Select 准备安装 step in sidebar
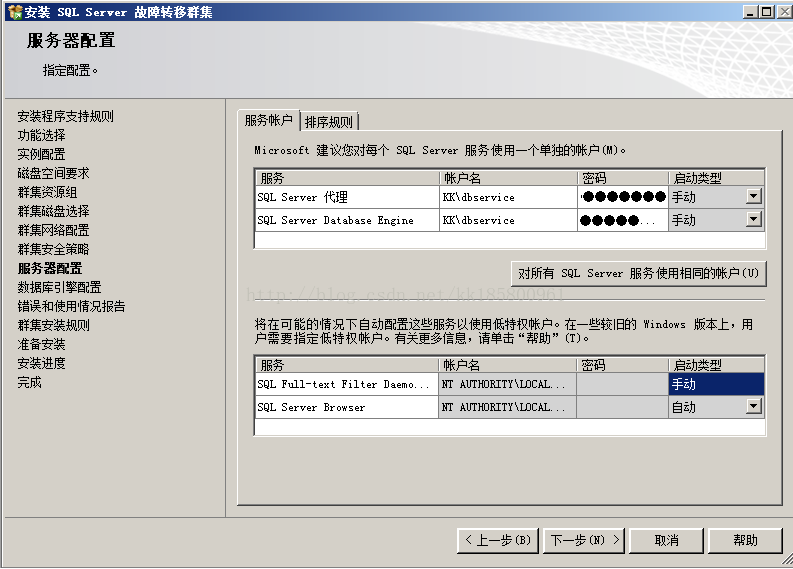 coord(41,344)
